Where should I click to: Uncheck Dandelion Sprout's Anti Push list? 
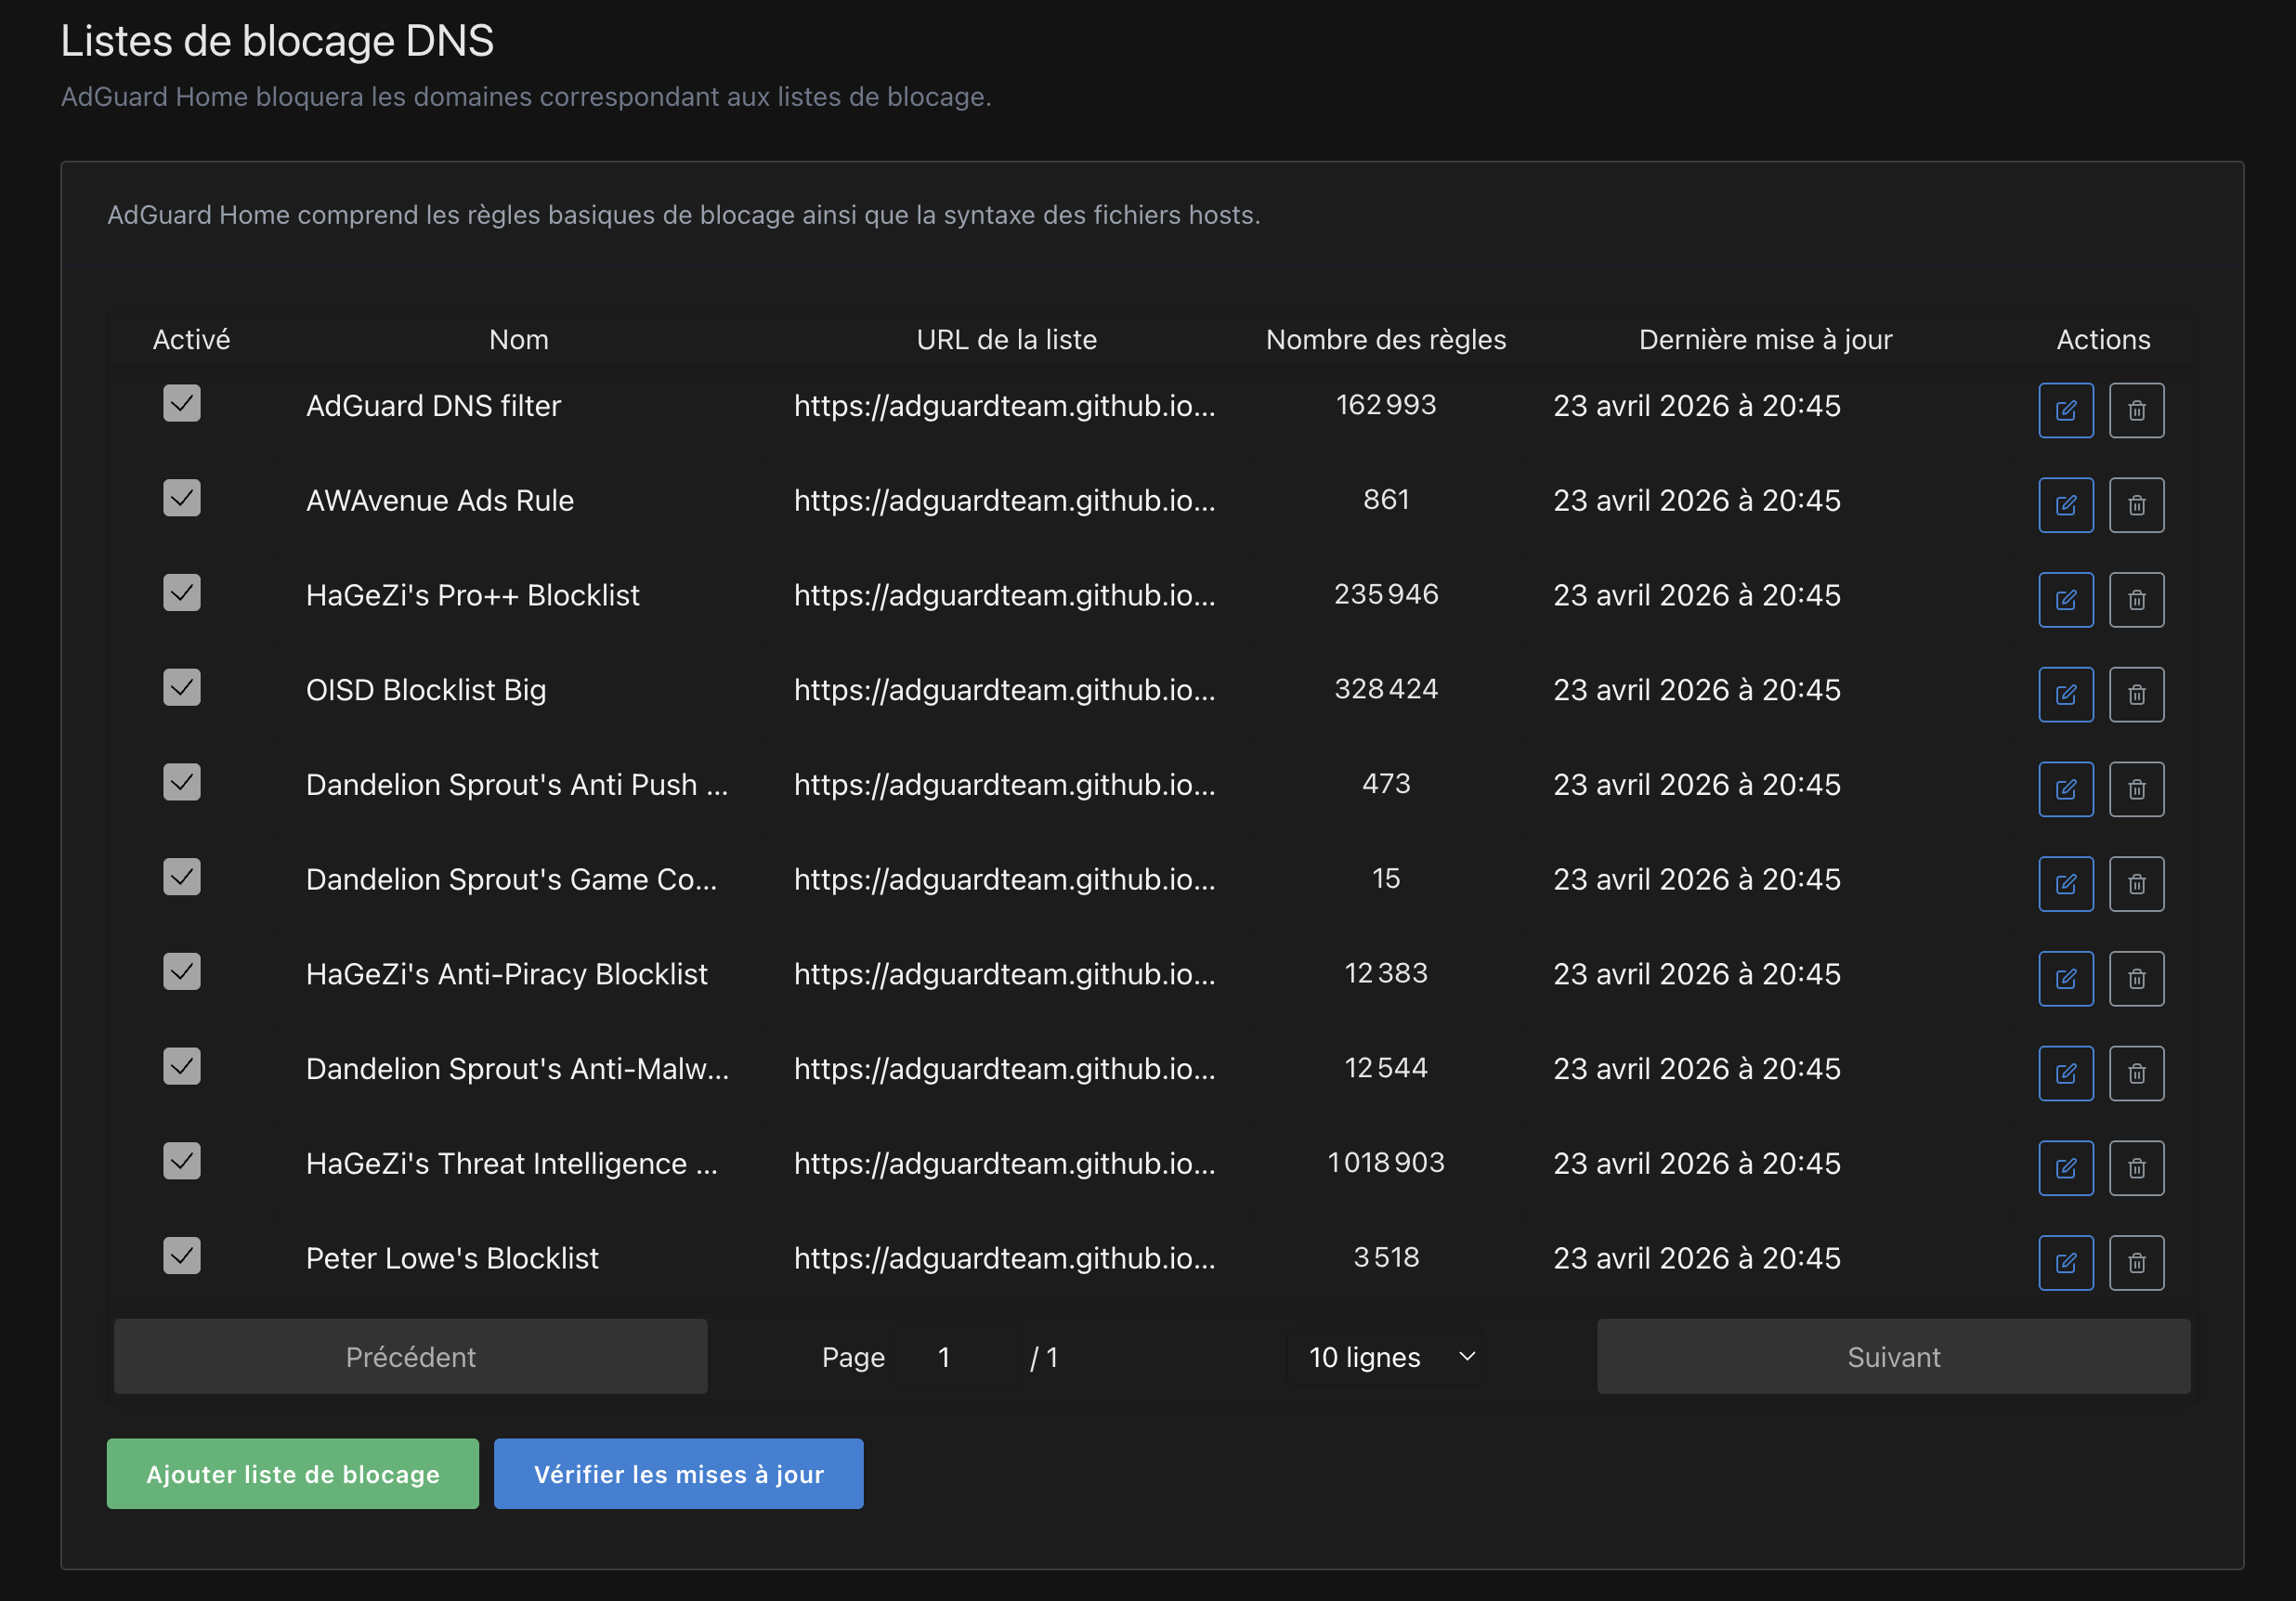[182, 782]
